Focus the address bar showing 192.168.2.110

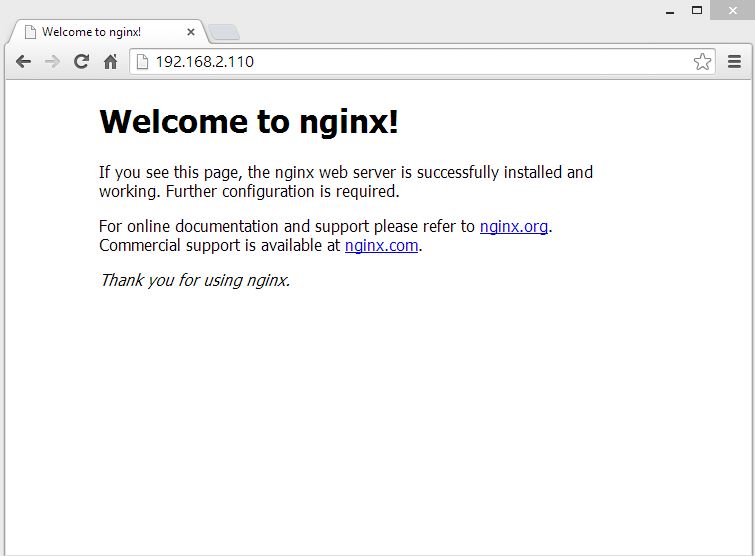pos(422,62)
